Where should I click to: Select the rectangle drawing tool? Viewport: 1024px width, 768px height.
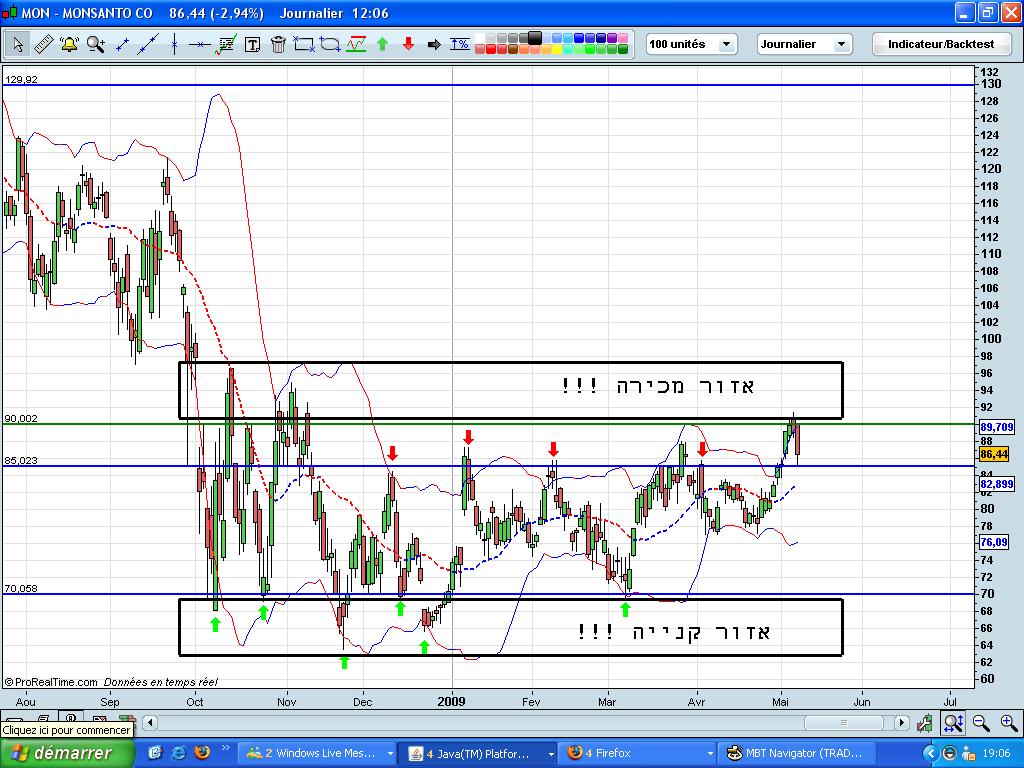(304, 44)
